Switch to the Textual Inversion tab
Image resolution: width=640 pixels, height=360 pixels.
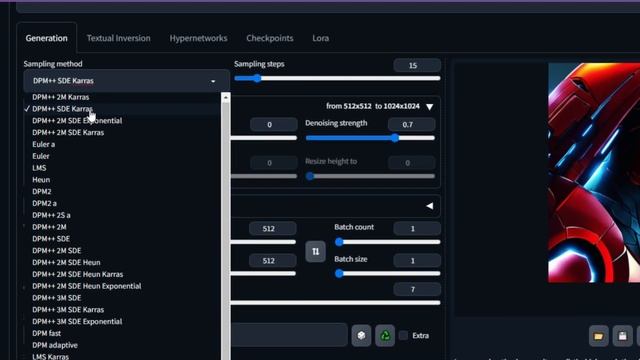(118, 38)
